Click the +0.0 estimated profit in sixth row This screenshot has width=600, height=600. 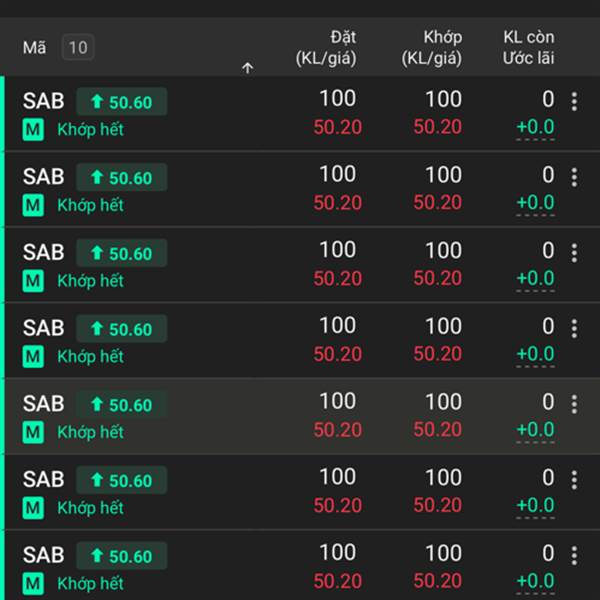click(535, 506)
